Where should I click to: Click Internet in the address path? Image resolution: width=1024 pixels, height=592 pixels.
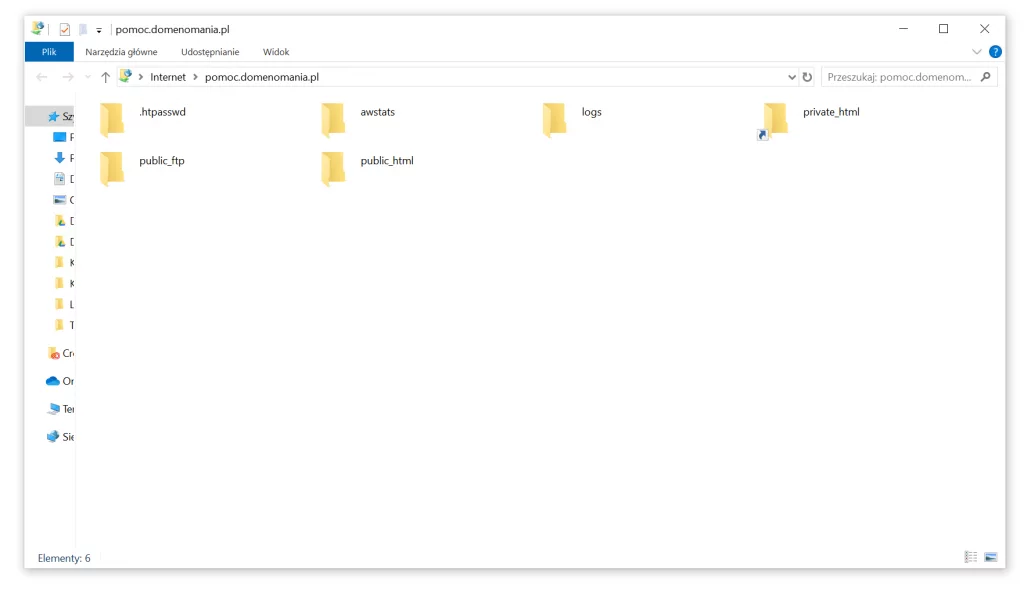click(168, 77)
